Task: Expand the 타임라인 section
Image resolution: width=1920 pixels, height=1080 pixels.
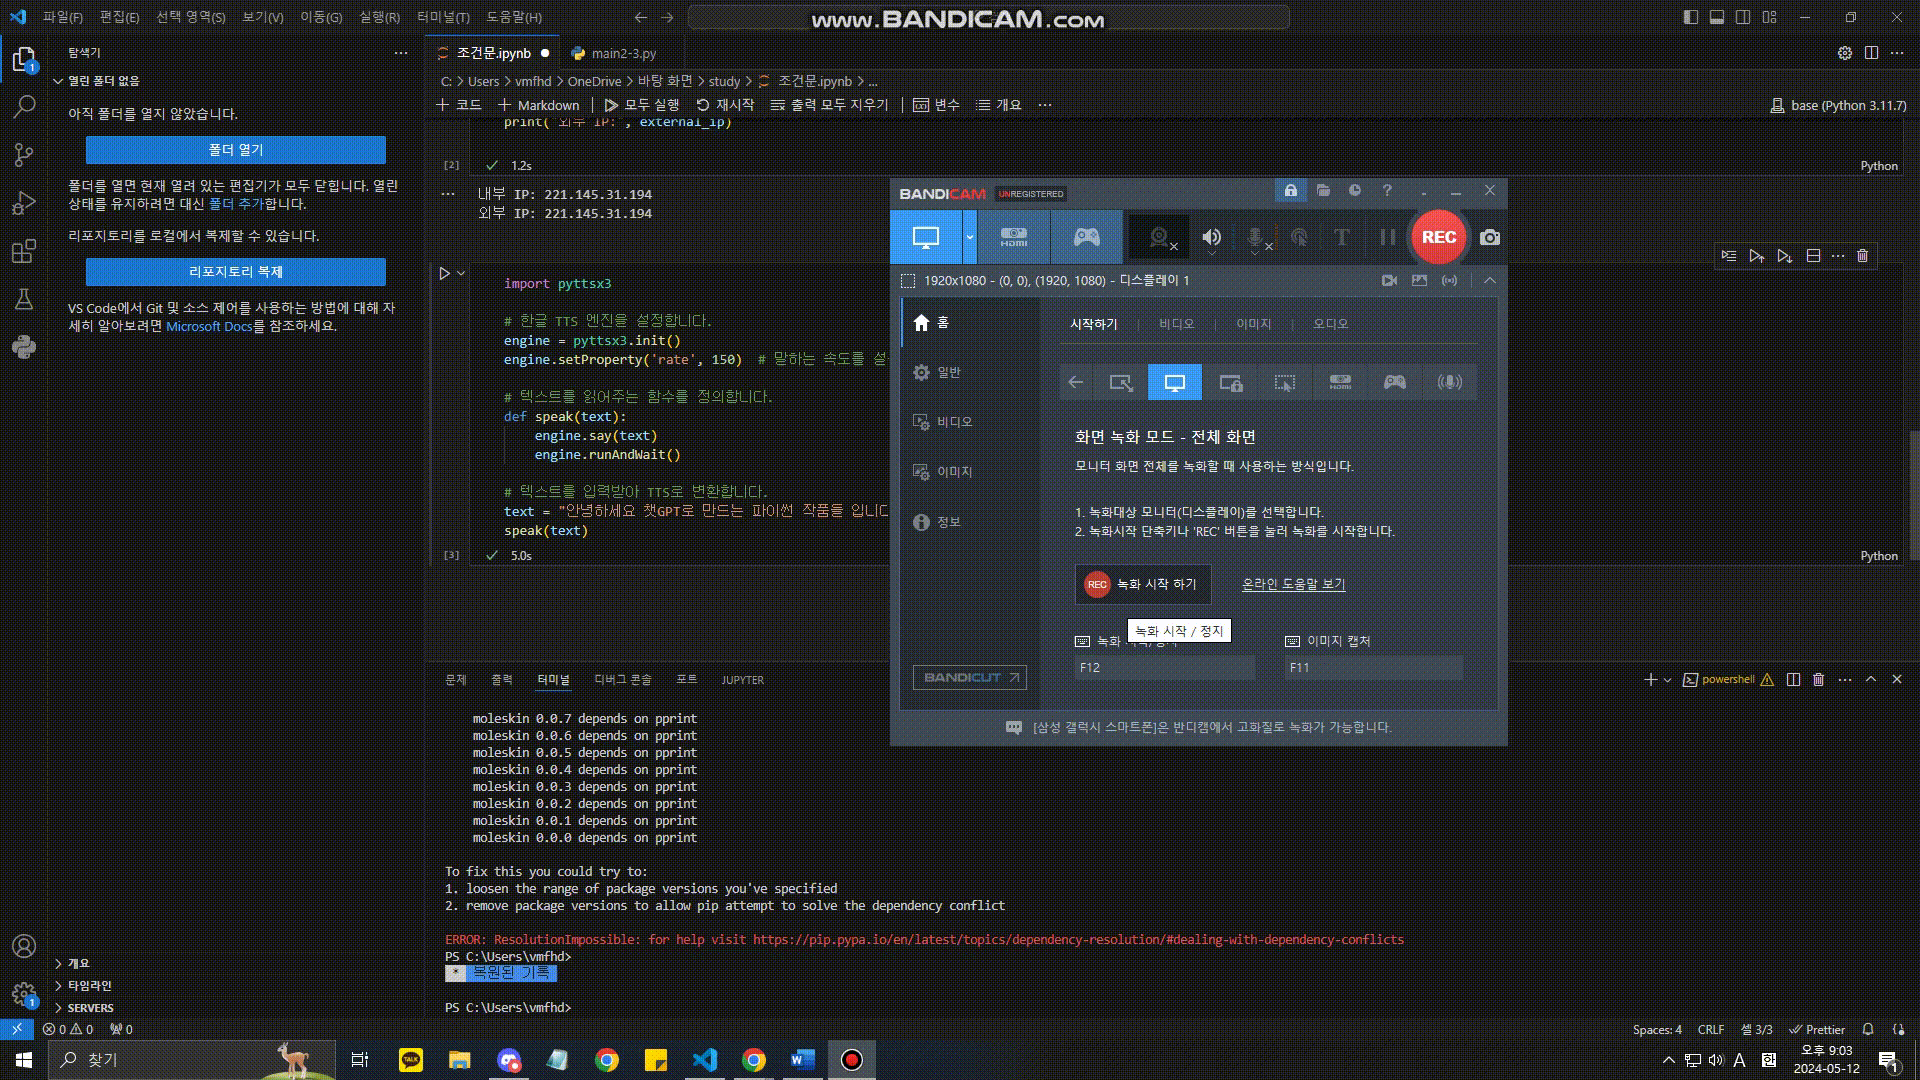Action: (x=89, y=985)
